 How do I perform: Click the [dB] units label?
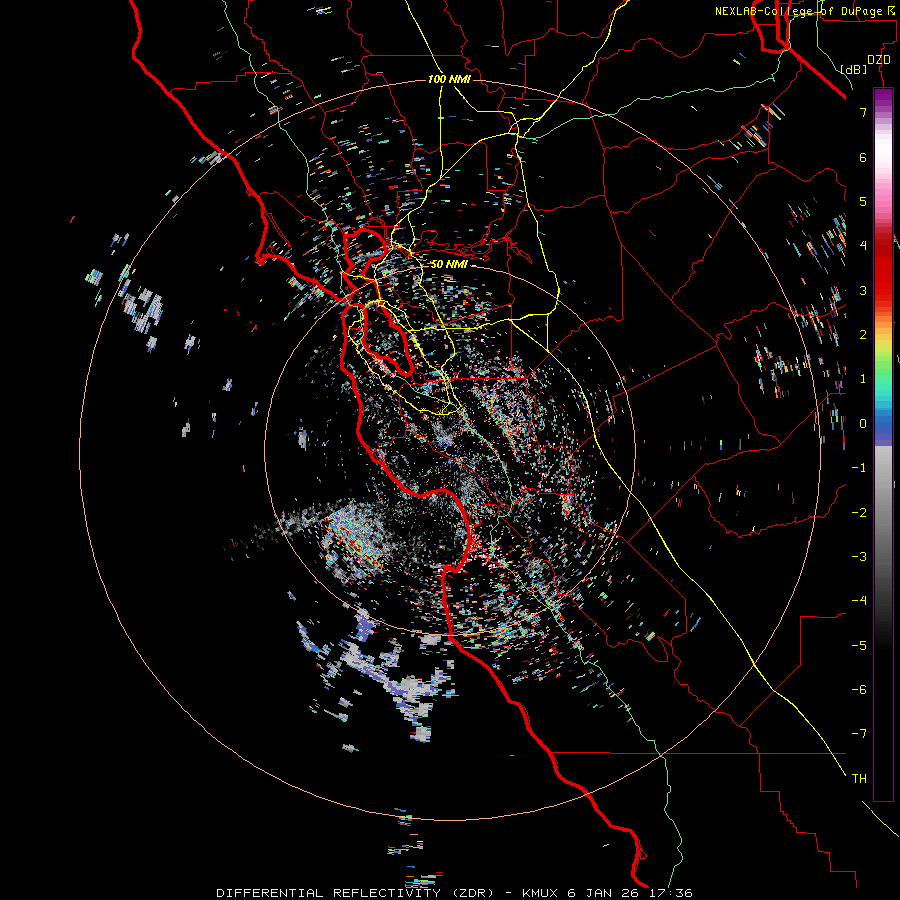(x=854, y=69)
